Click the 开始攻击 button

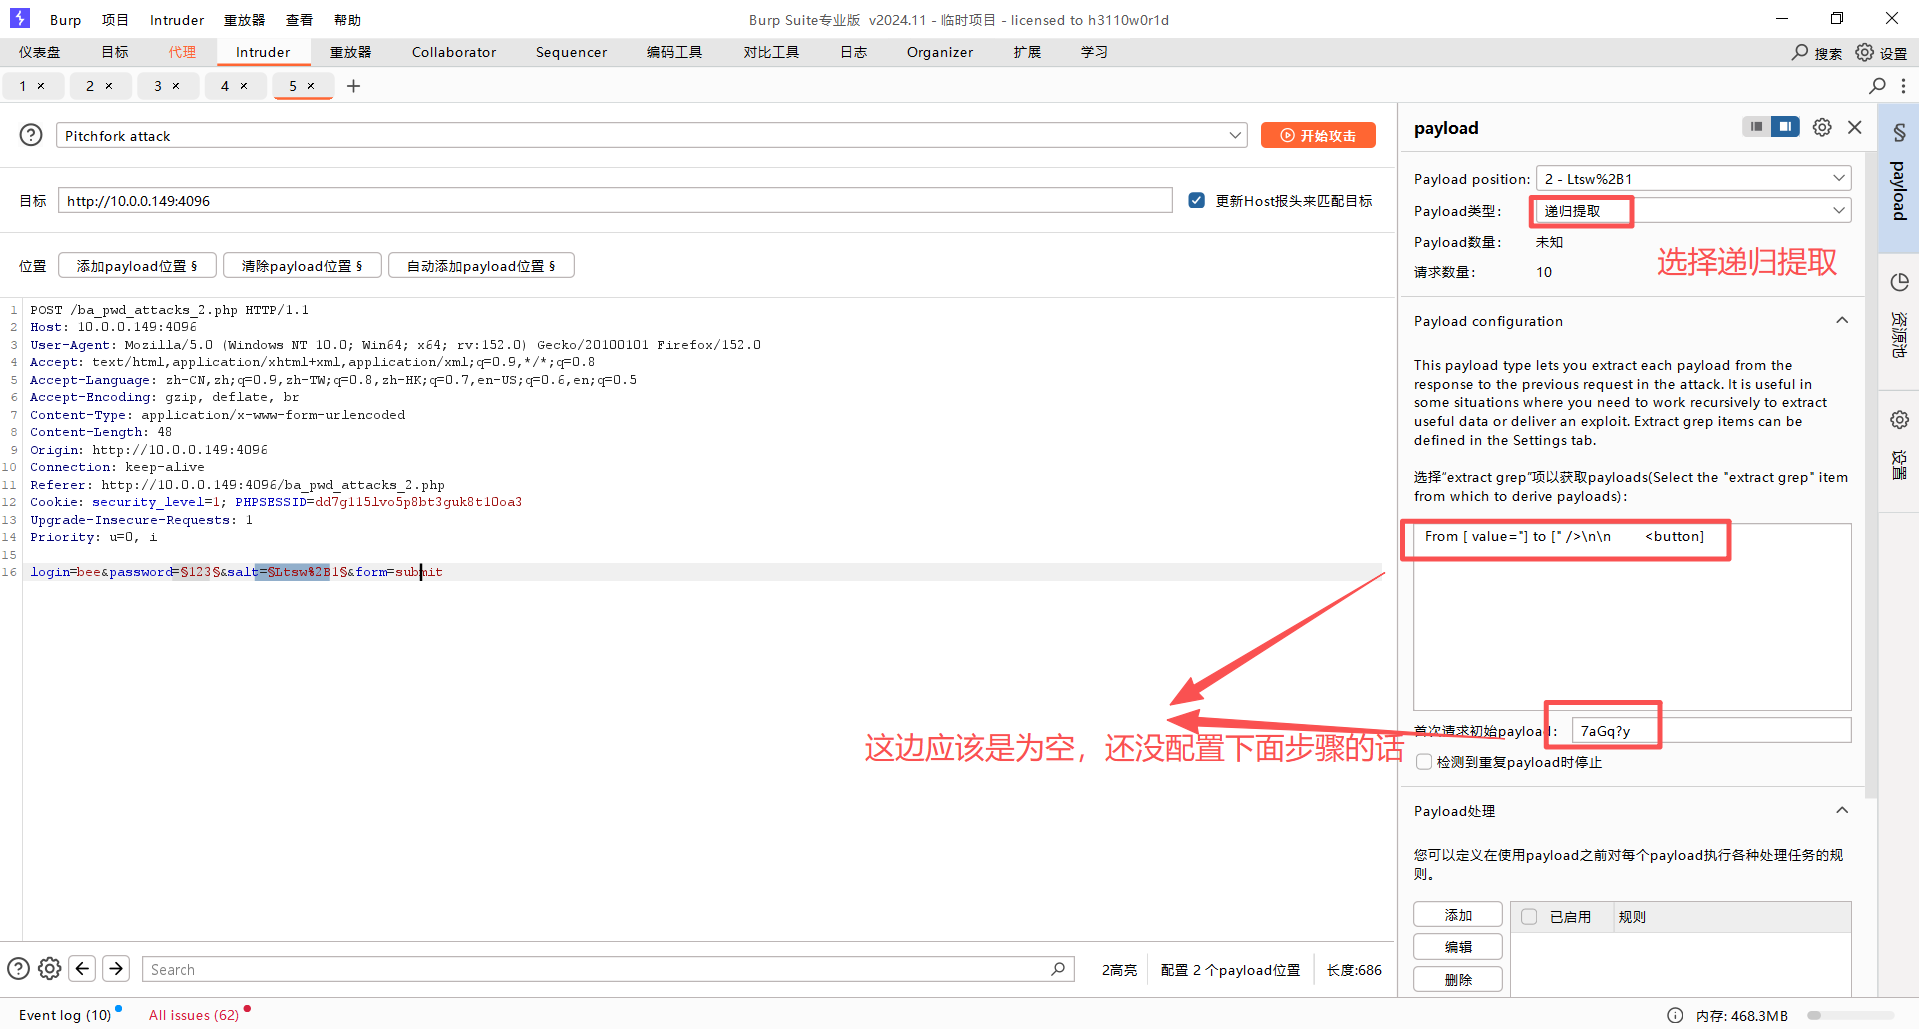click(x=1318, y=135)
